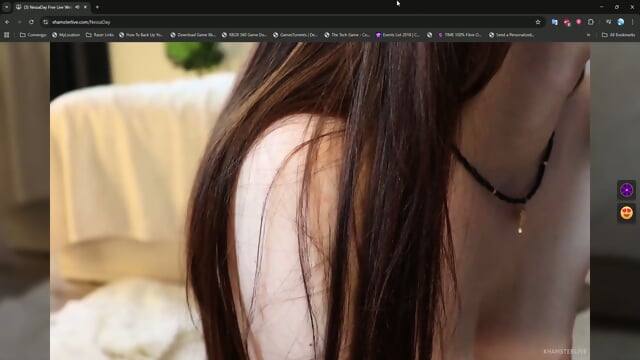Open the Download Game bookmark
The width and height of the screenshot is (640, 360).
[x=193, y=35]
